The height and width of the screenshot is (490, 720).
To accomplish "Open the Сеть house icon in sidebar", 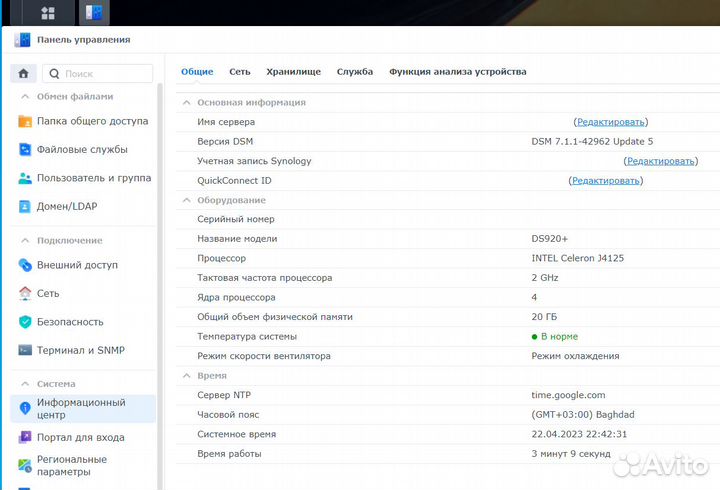I will click(25, 293).
